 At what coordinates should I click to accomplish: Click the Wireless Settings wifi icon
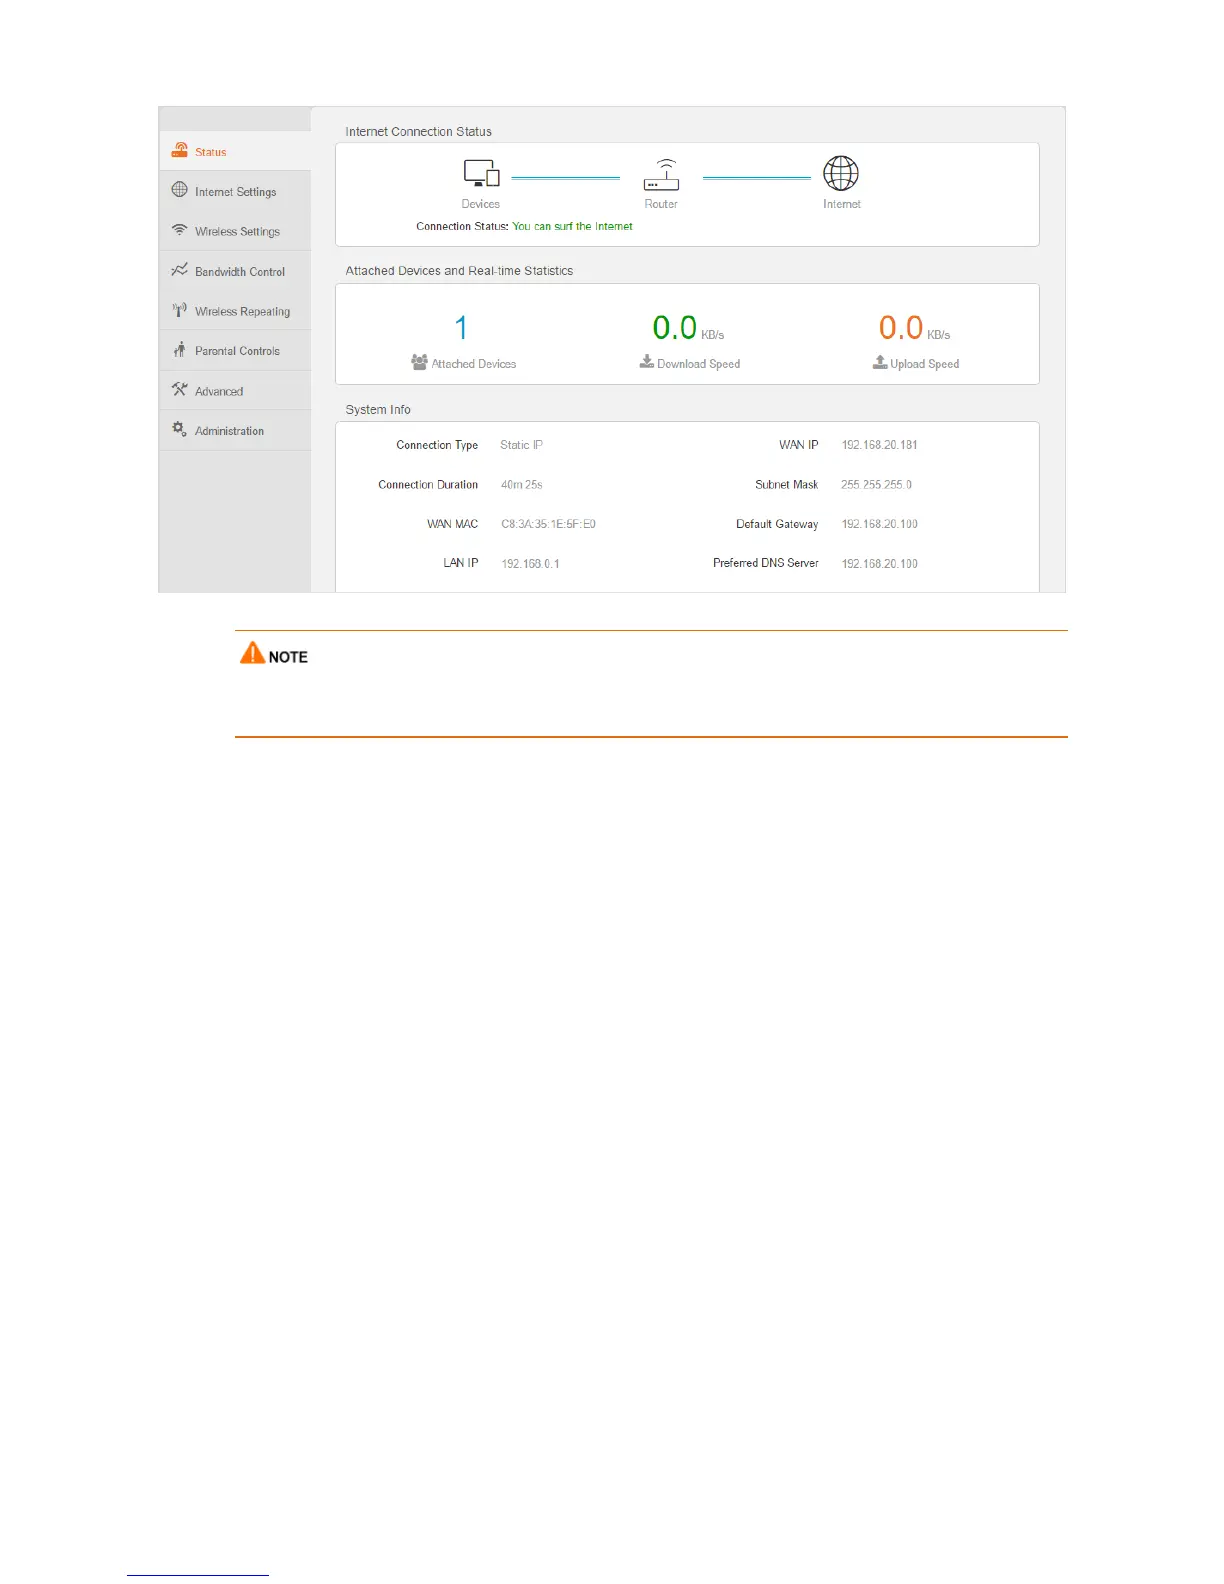point(180,230)
